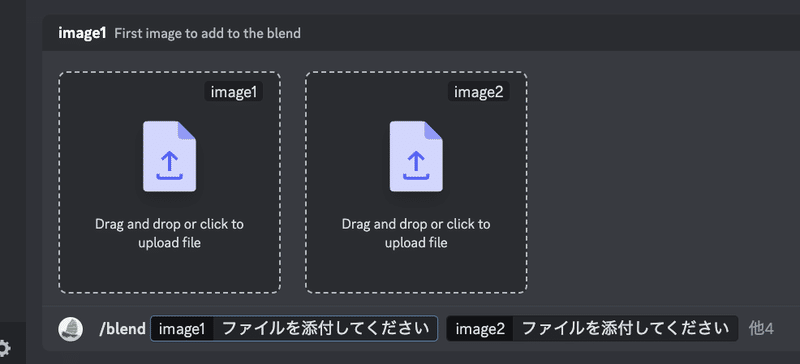
Task: Focus image1 ファイルを添付してください field
Action: tap(294, 329)
